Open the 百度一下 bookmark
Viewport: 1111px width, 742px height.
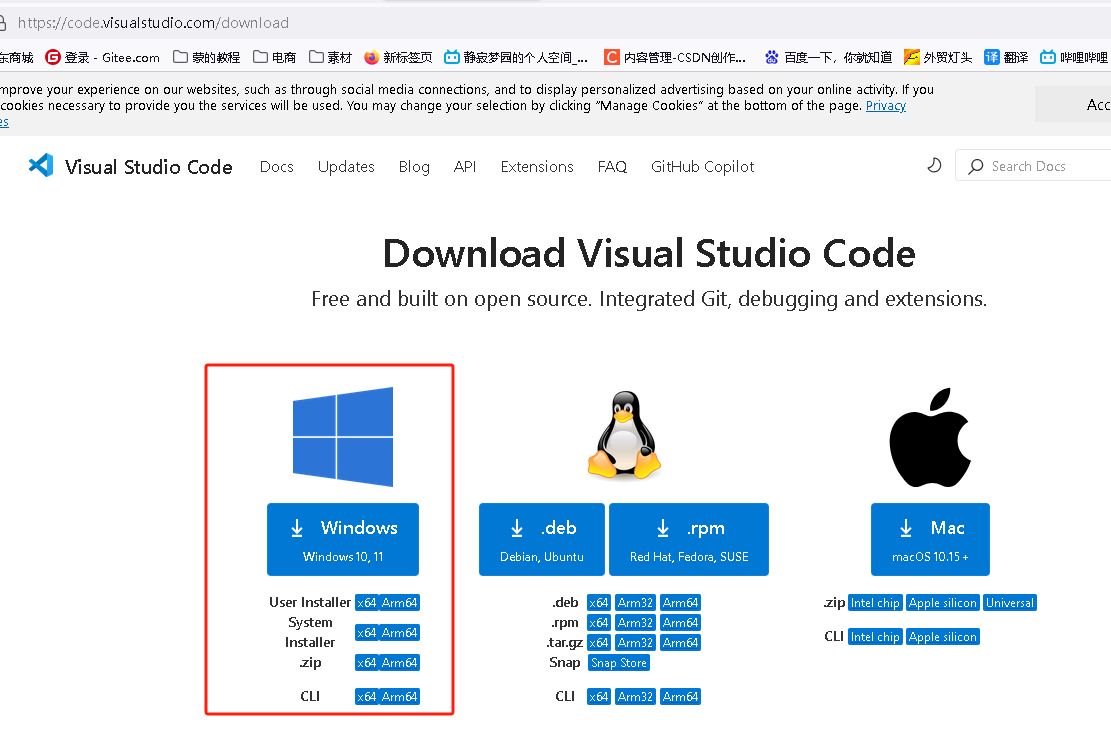[828, 57]
